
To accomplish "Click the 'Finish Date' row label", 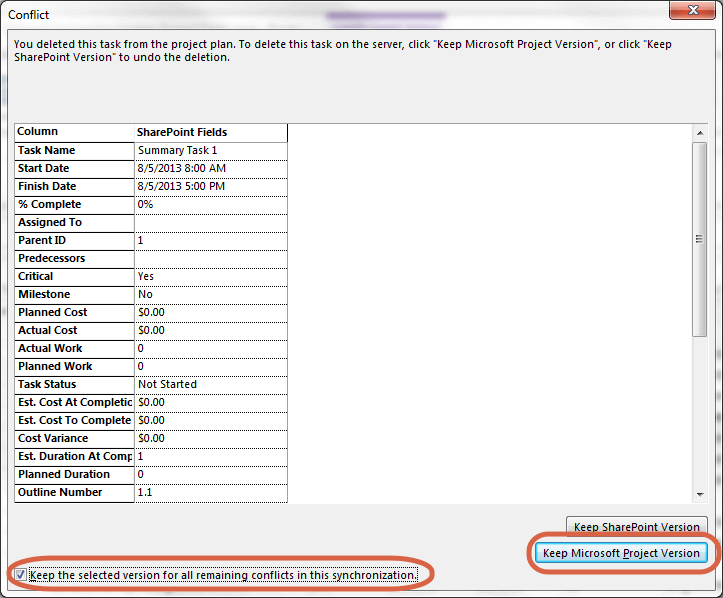I will click(47, 186).
